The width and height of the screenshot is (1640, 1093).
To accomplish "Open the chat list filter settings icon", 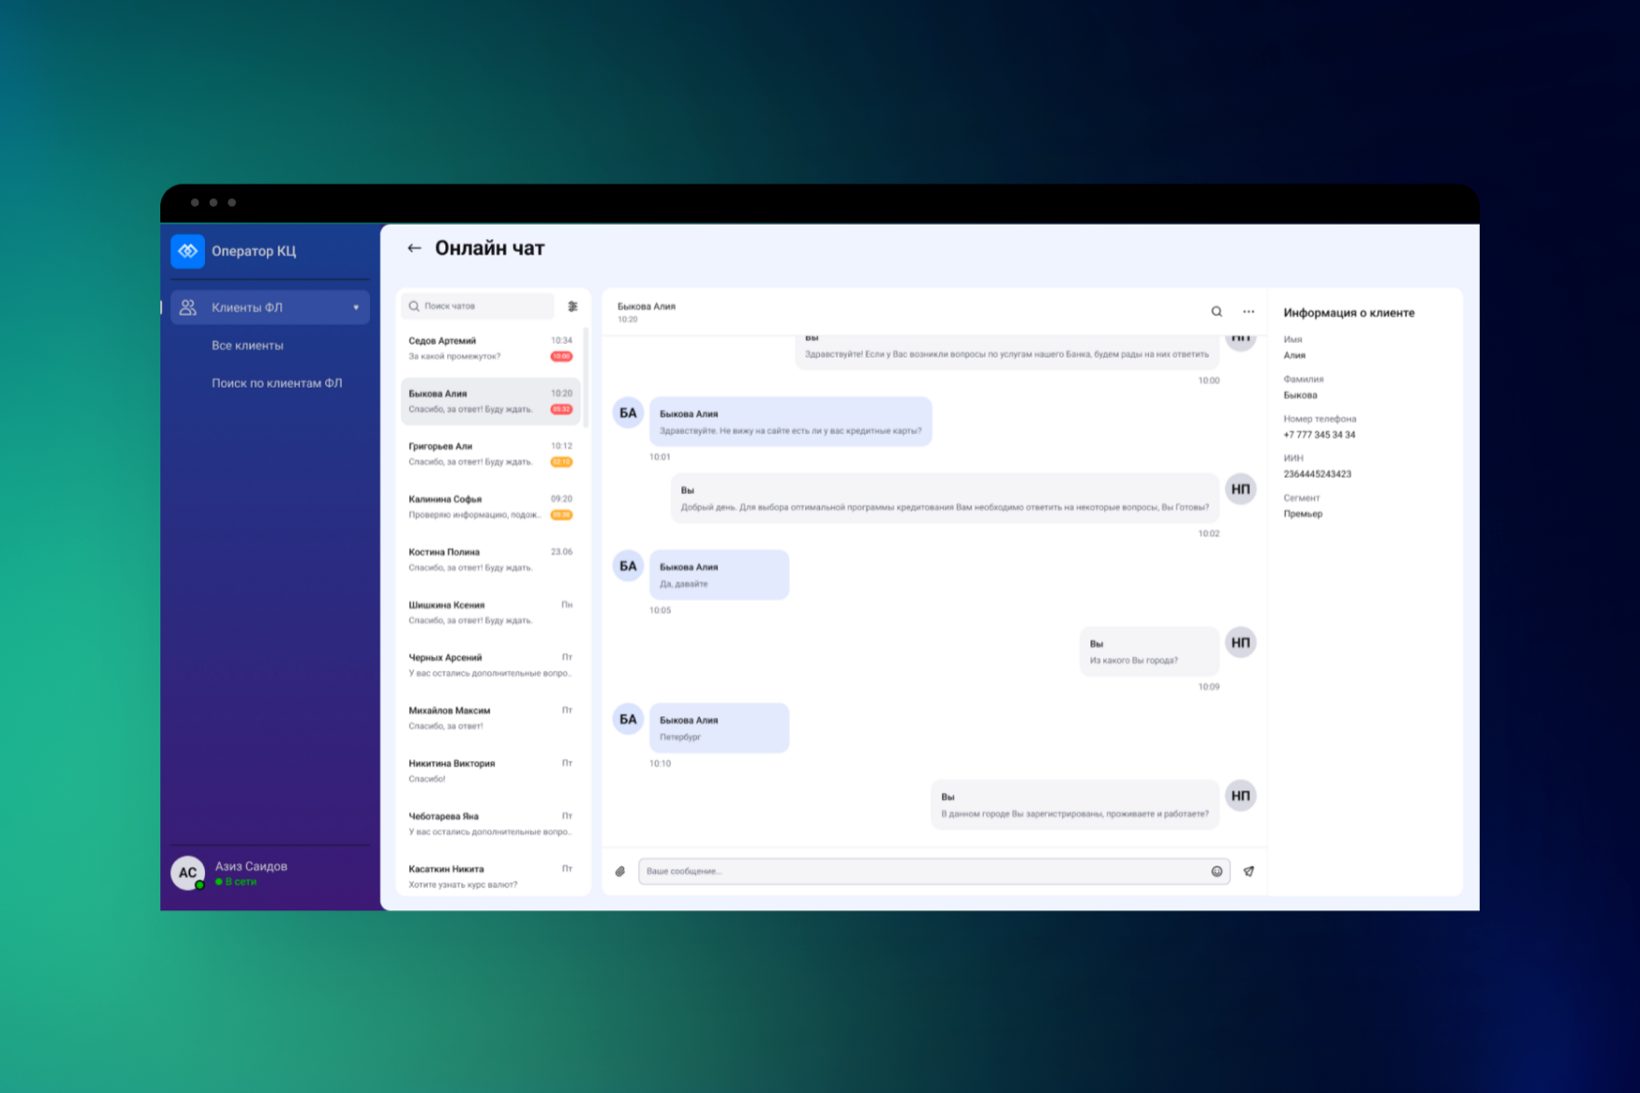I will [x=573, y=306].
